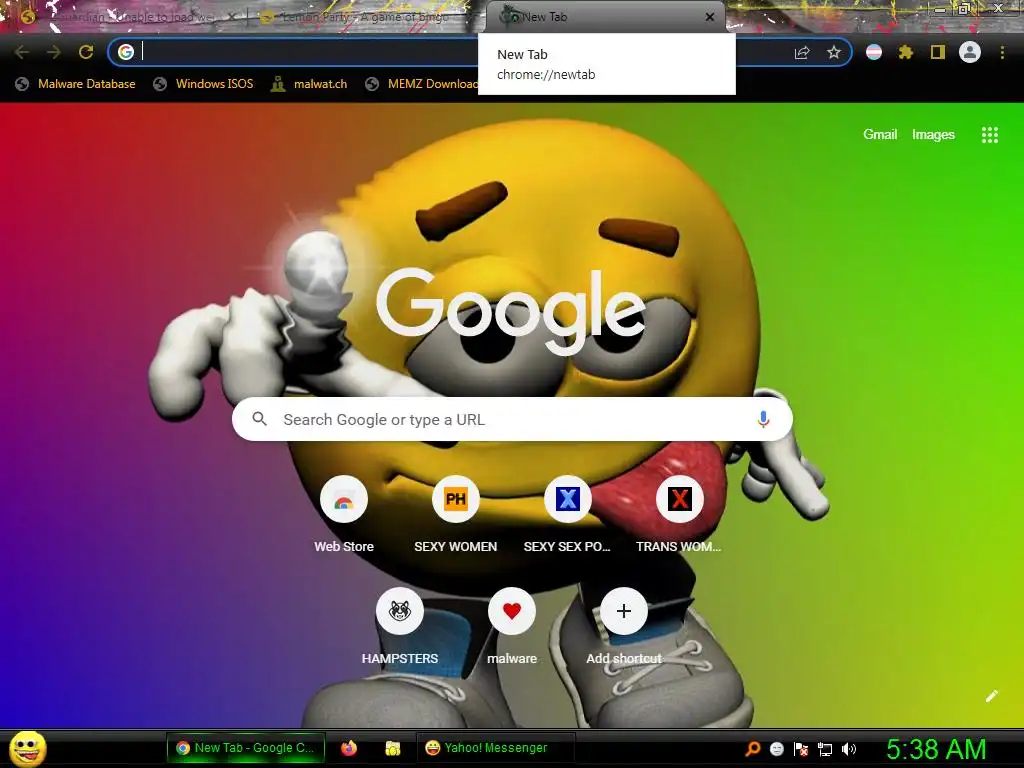Viewport: 1024px width, 768px height.
Task: Open the Chrome profile avatar menu
Action: (x=970, y=52)
